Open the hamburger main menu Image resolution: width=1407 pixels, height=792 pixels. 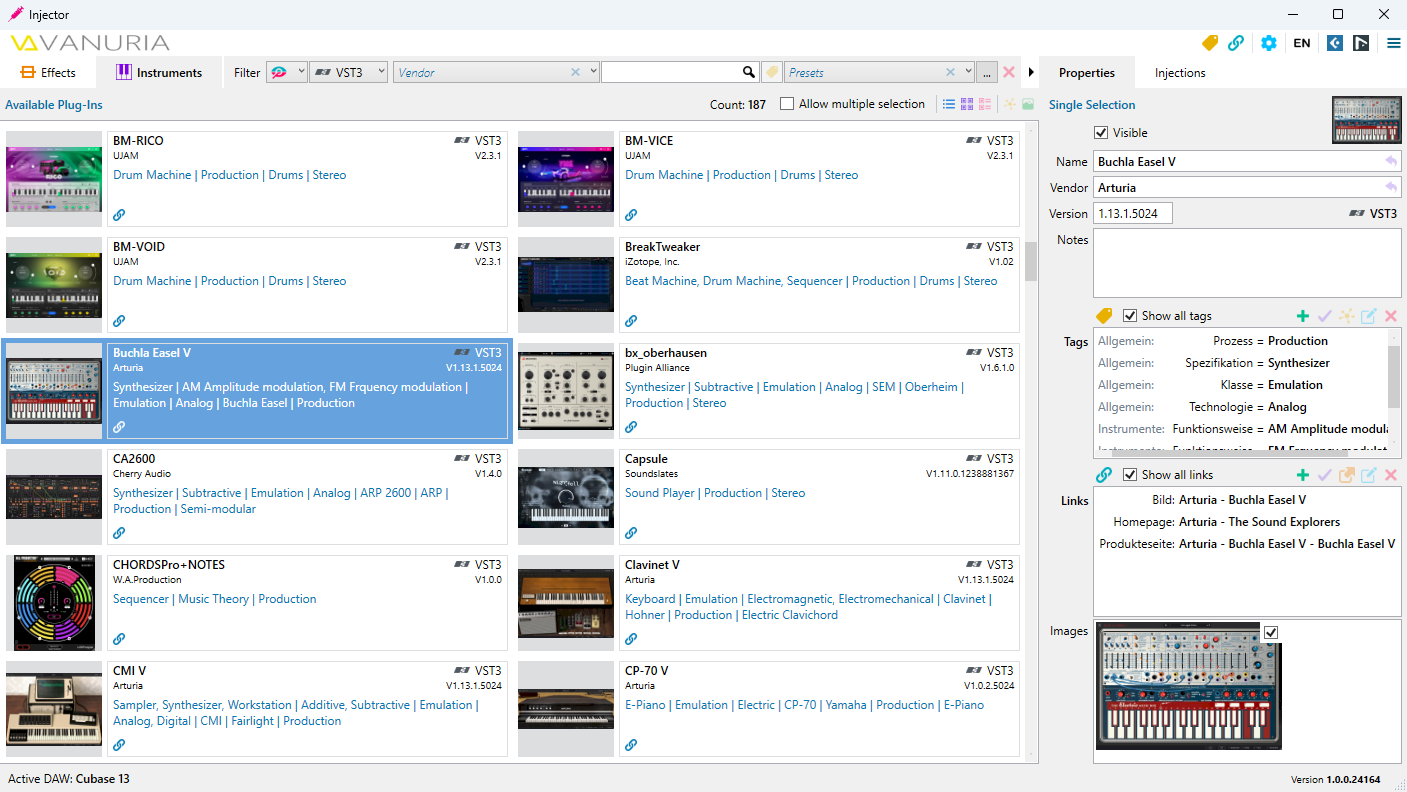pyautogui.click(x=1394, y=43)
